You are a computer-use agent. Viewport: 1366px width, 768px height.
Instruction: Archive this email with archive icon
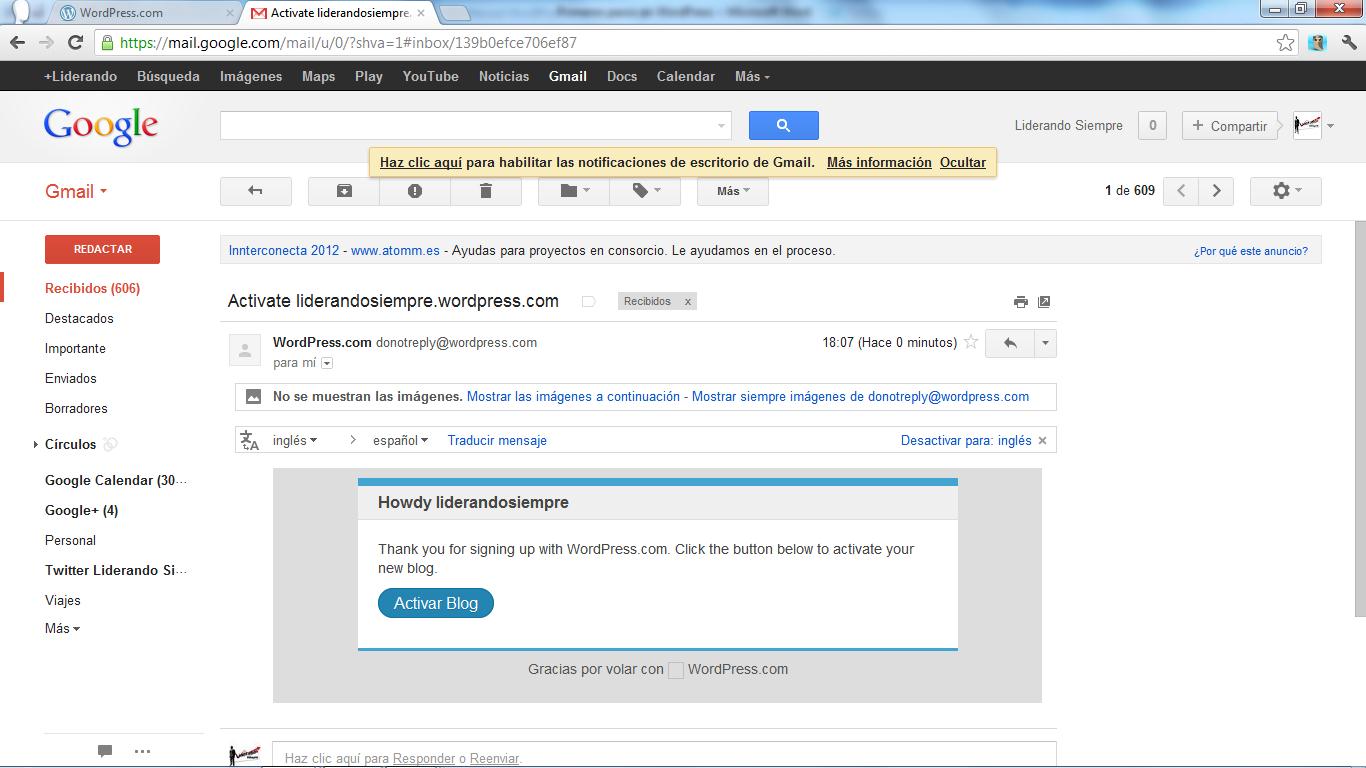coord(344,191)
